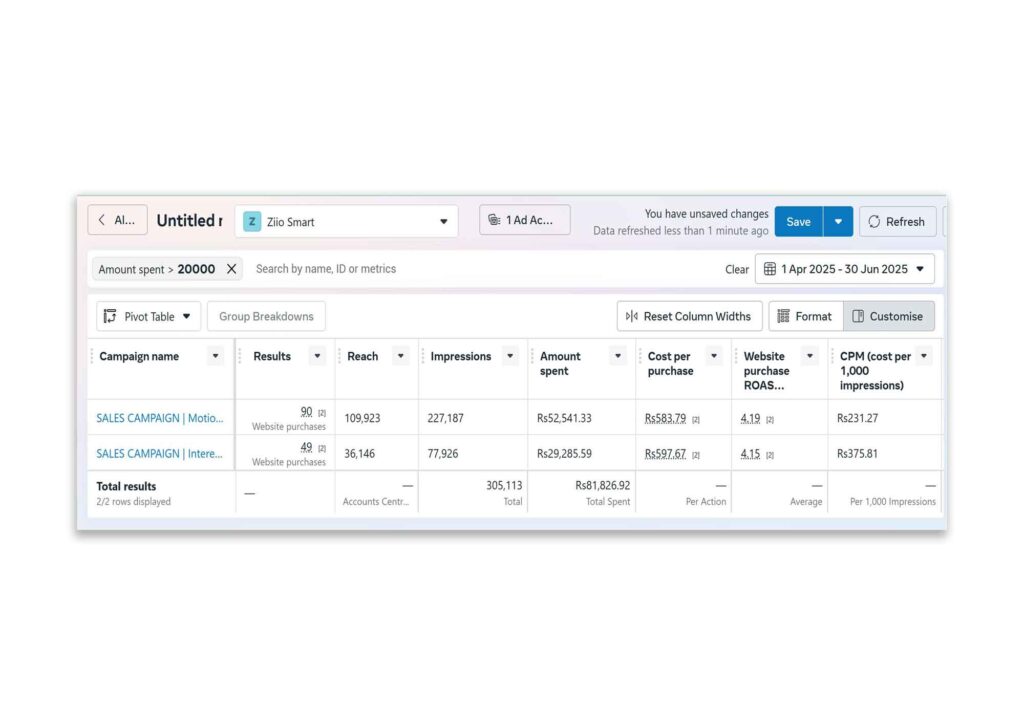Click the Results column drag handle
The width and height of the screenshot is (1024, 728).
(240, 356)
